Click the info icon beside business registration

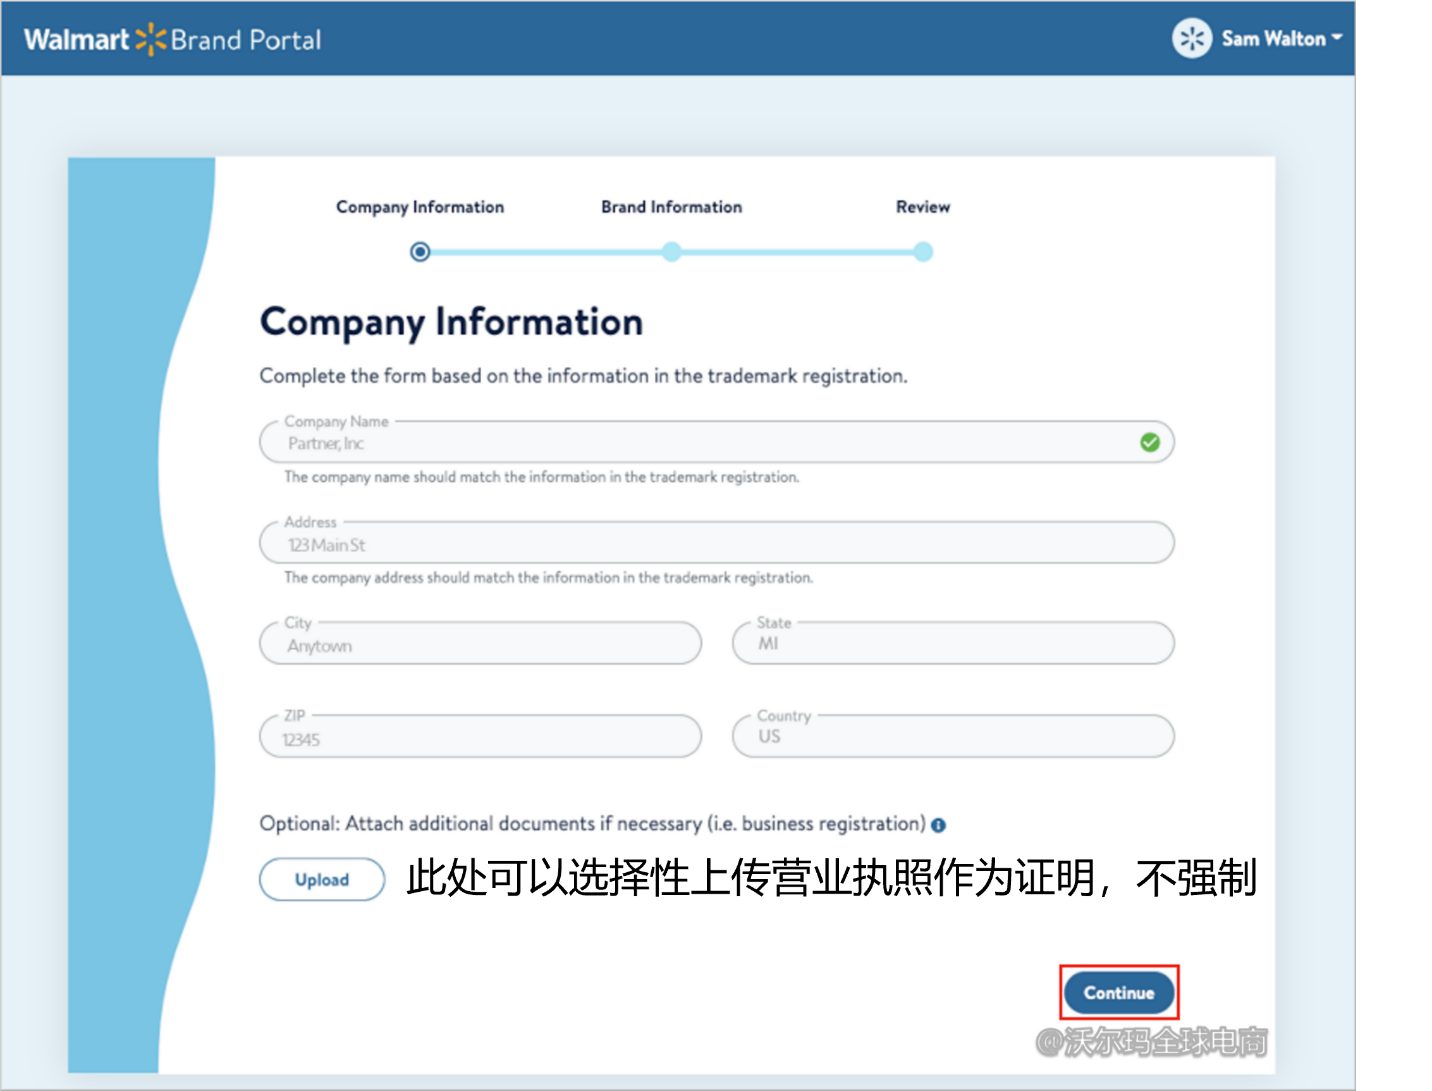[x=938, y=825]
